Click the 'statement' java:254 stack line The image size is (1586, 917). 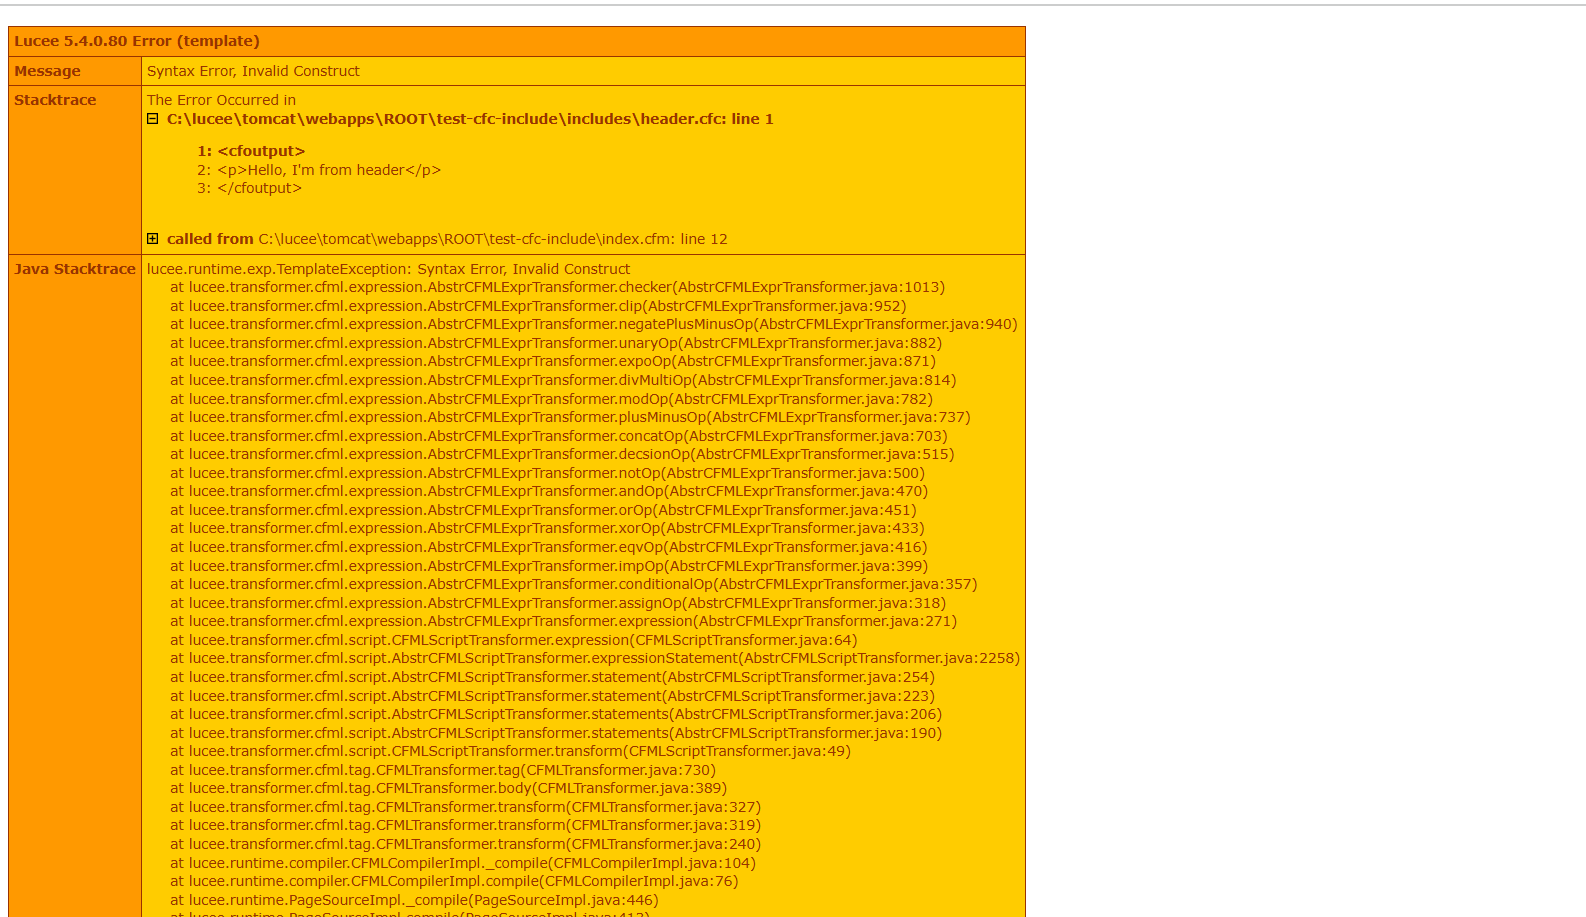click(552, 677)
